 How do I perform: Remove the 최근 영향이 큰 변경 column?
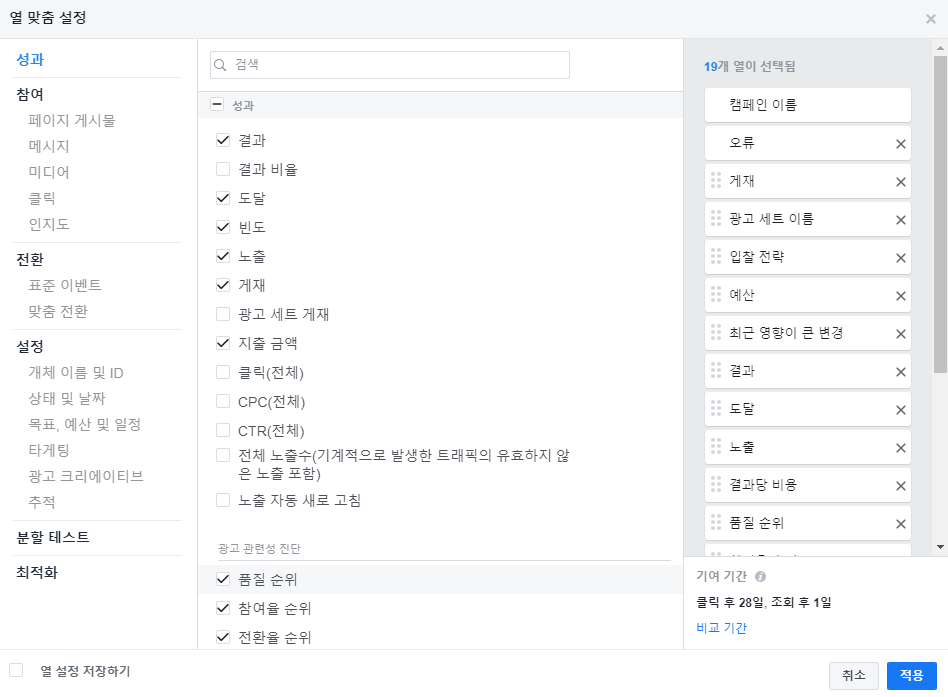[x=898, y=333]
